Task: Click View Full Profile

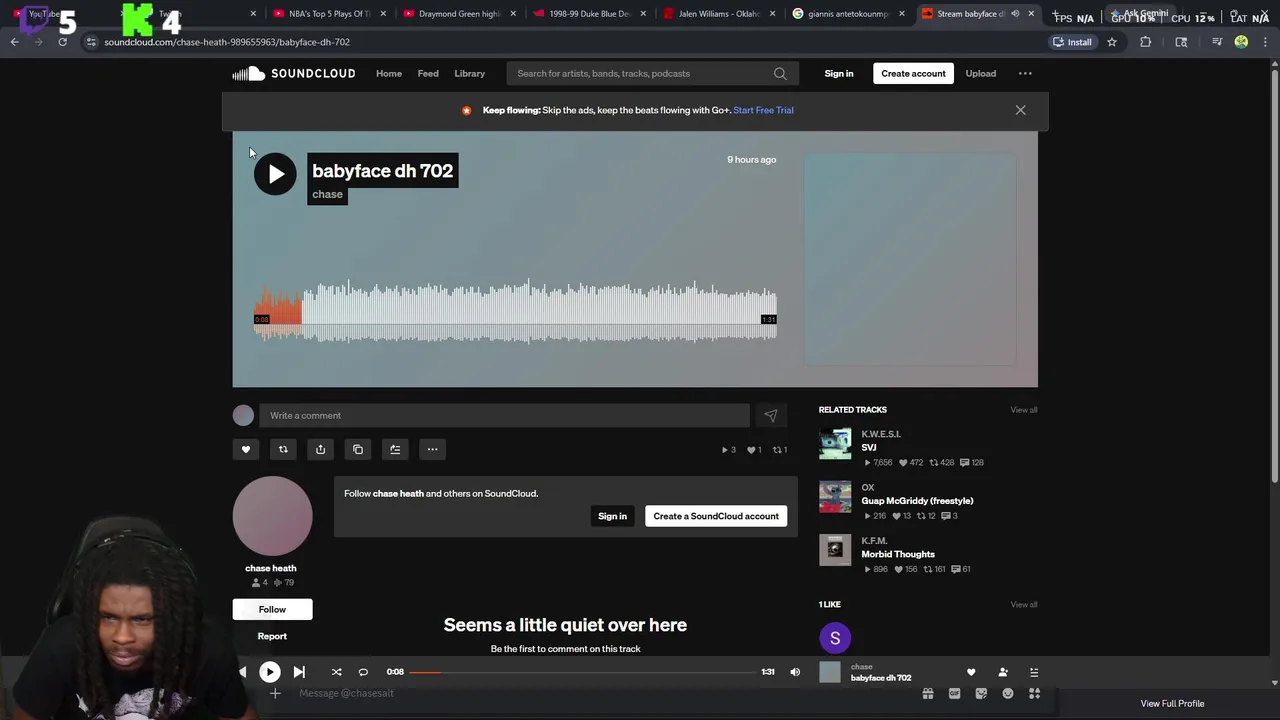Action: coord(1172,703)
